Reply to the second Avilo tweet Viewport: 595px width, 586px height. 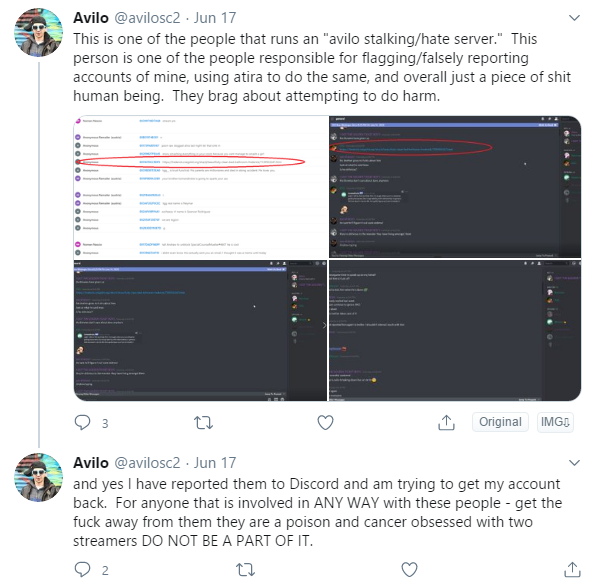pyautogui.click(x=82, y=569)
